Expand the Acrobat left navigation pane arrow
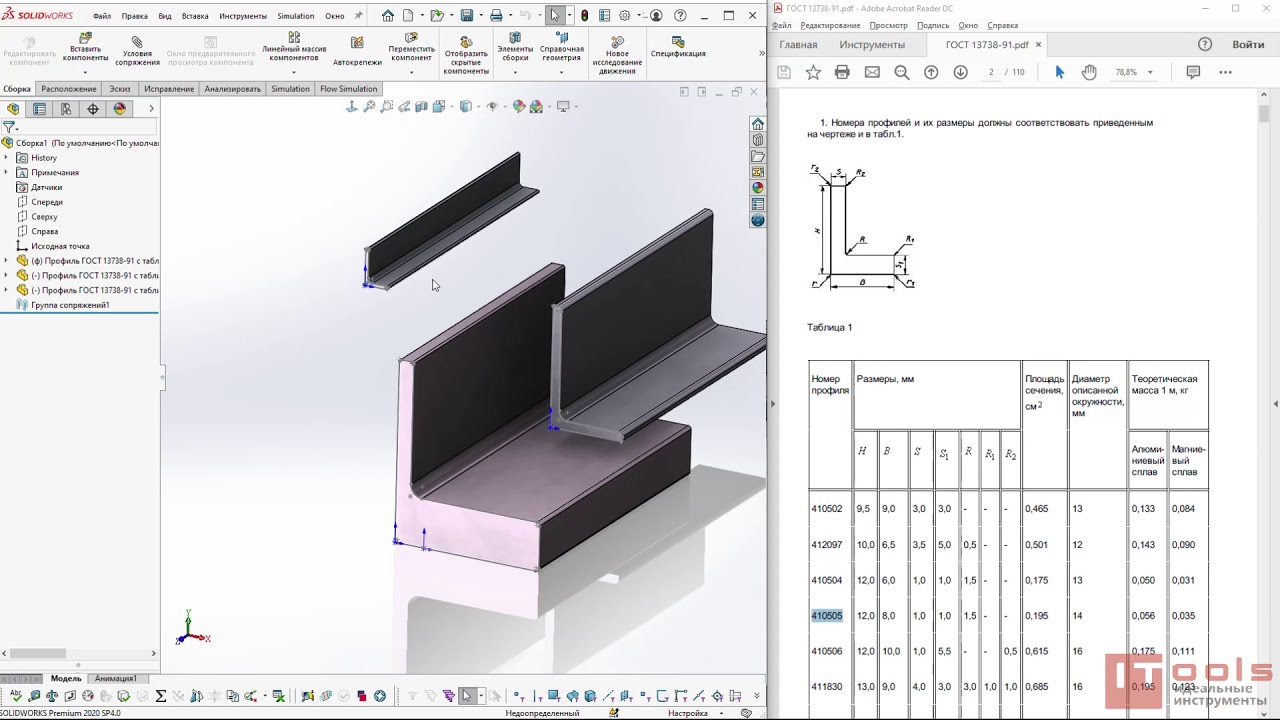Screen dimensions: 1280x720 click(x=772, y=404)
